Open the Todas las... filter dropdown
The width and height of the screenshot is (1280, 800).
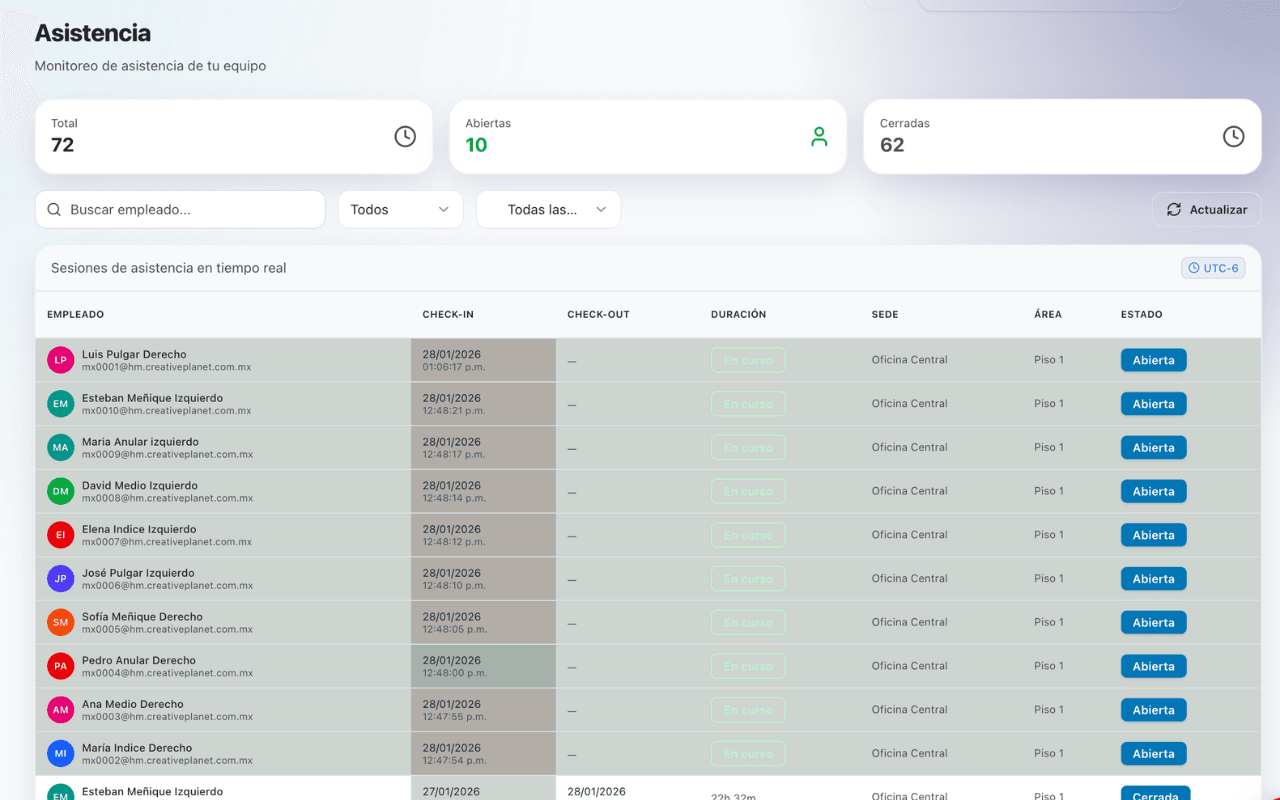pos(548,209)
